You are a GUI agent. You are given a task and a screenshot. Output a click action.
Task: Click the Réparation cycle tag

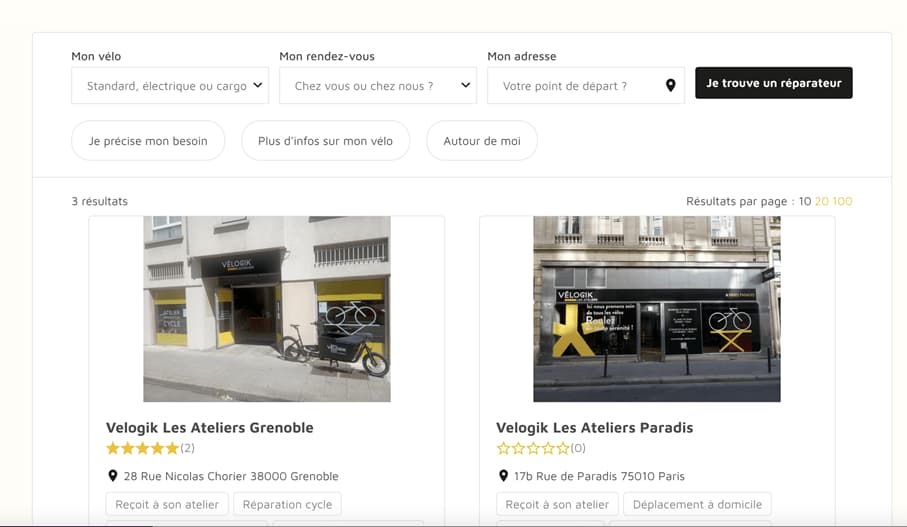(x=287, y=504)
